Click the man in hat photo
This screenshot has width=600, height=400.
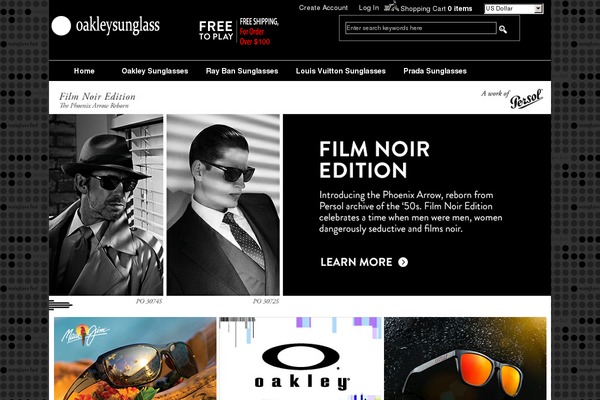click(x=106, y=205)
